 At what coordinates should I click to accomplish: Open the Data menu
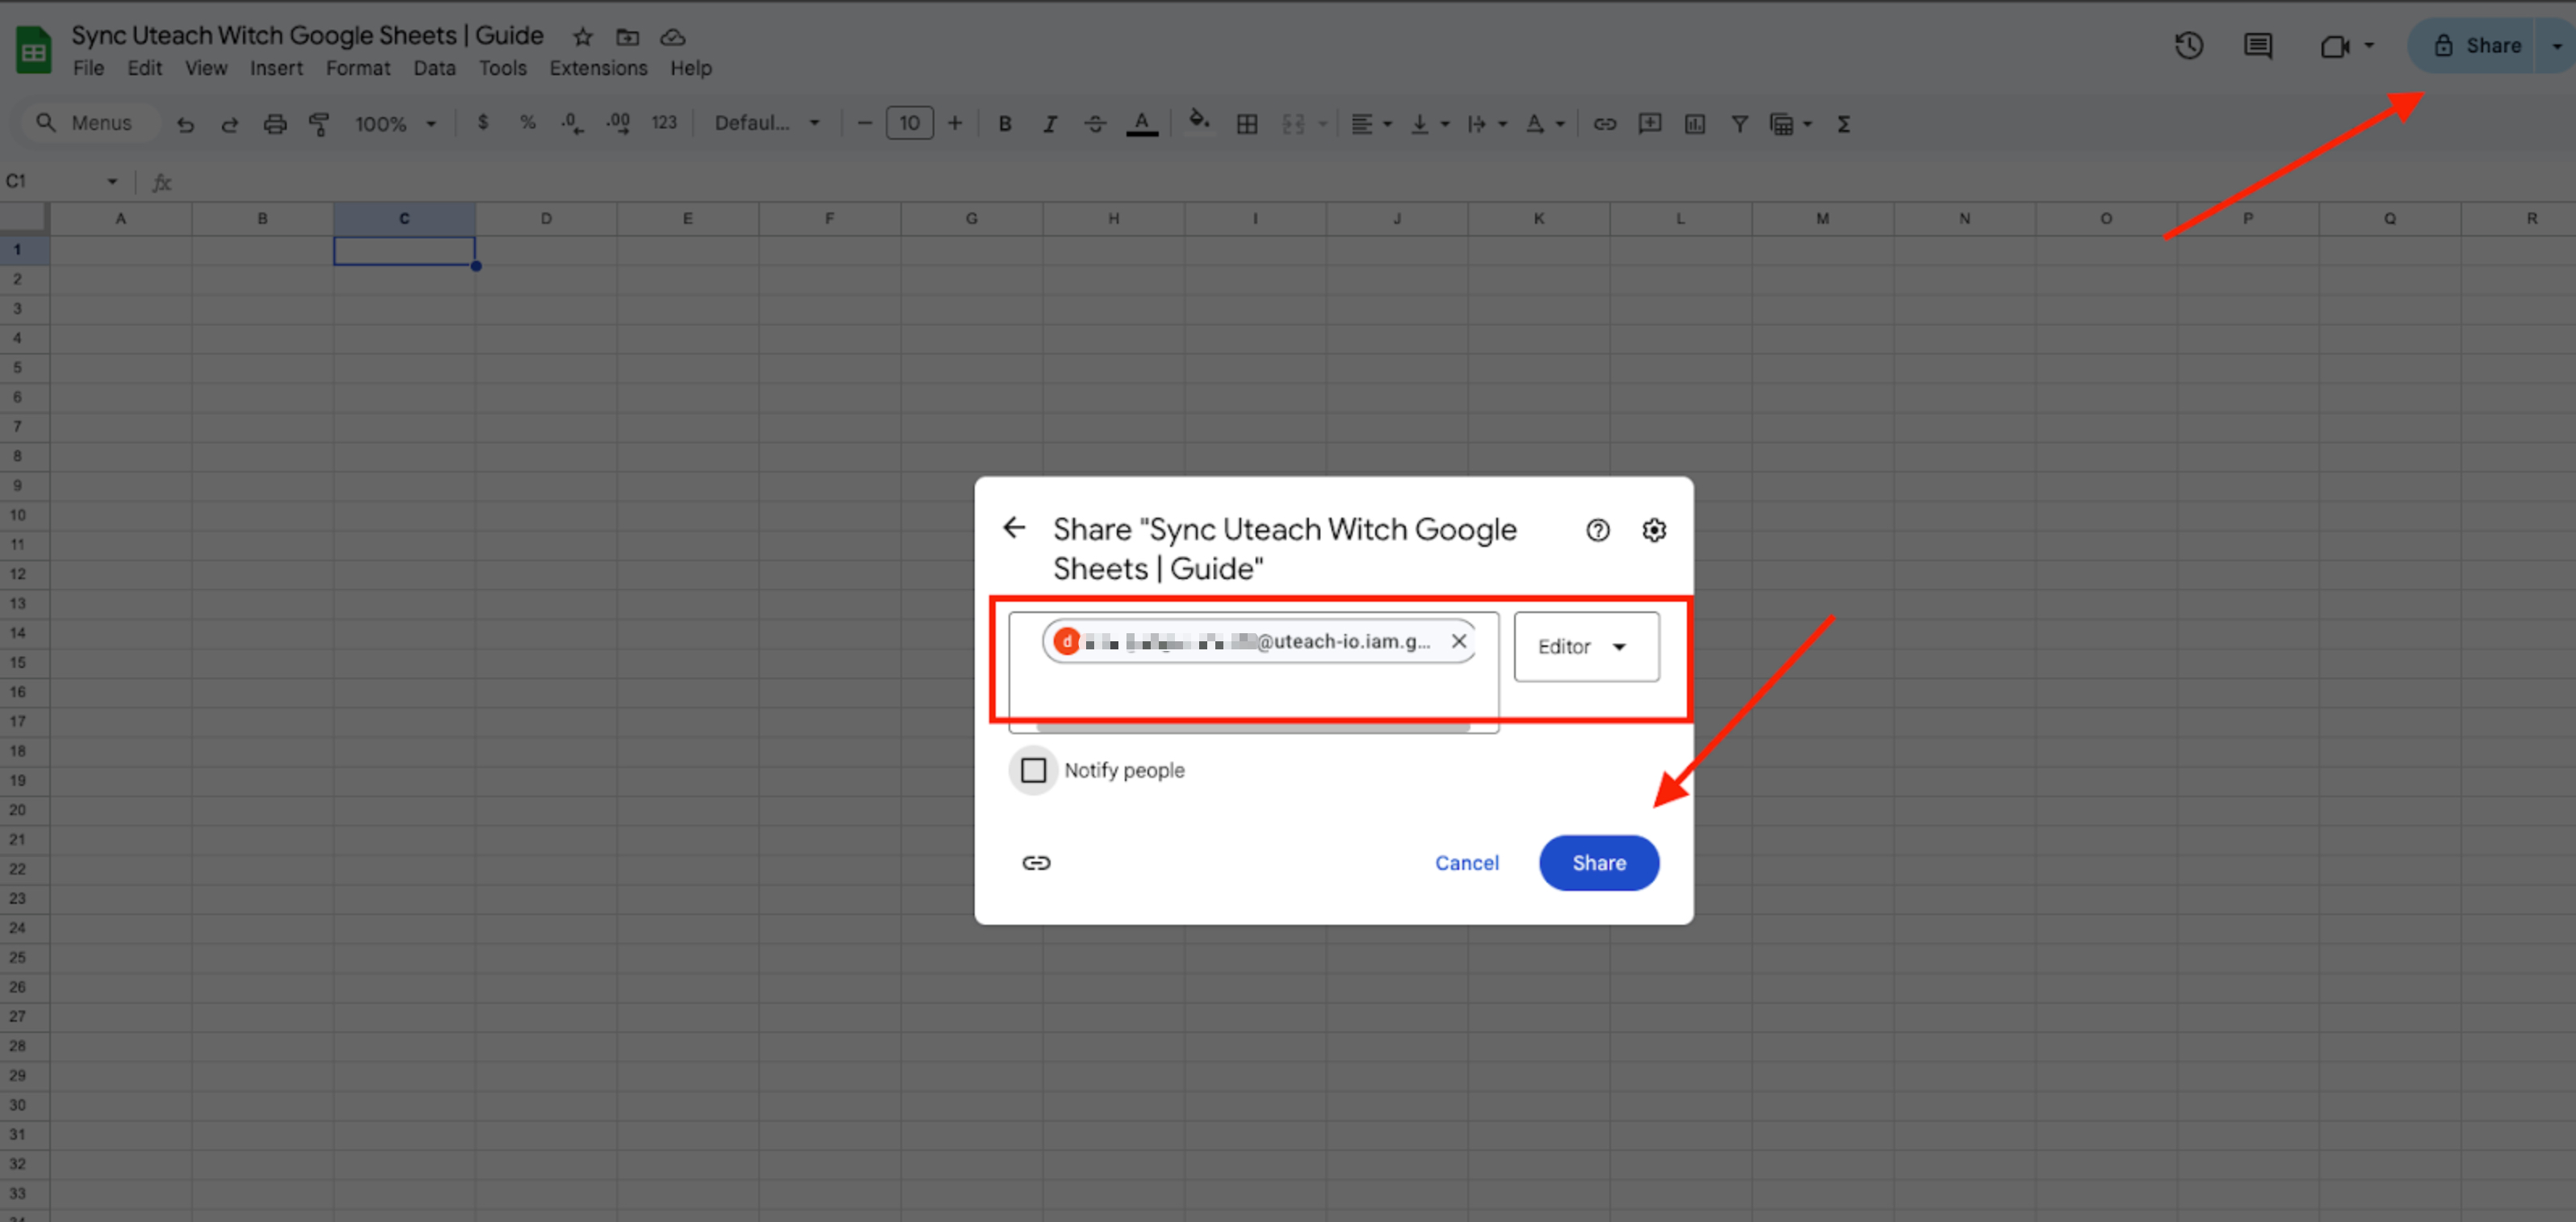[x=434, y=68]
